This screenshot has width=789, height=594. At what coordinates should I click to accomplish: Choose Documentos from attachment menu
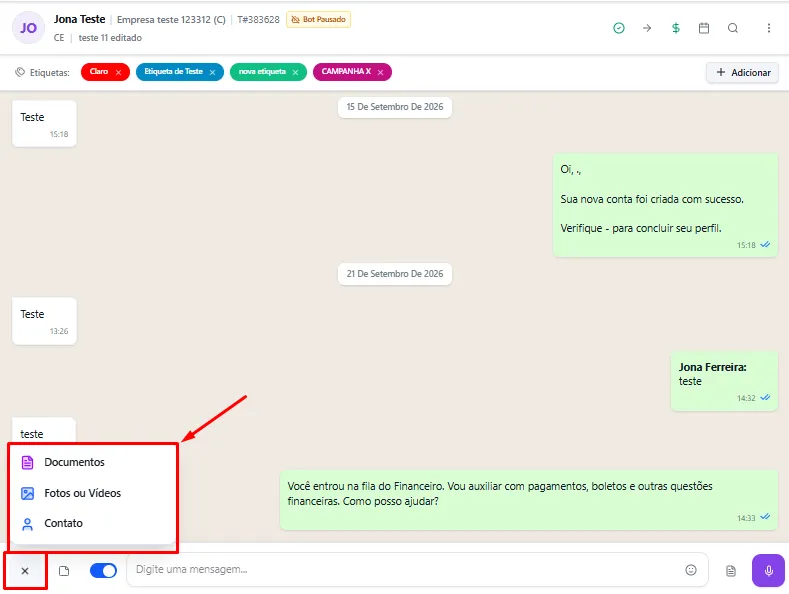[x=94, y=462]
